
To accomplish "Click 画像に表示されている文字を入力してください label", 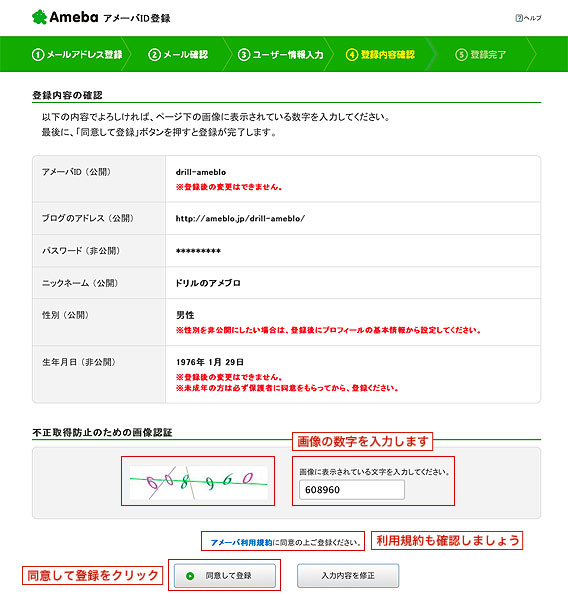I will pyautogui.click(x=374, y=472).
